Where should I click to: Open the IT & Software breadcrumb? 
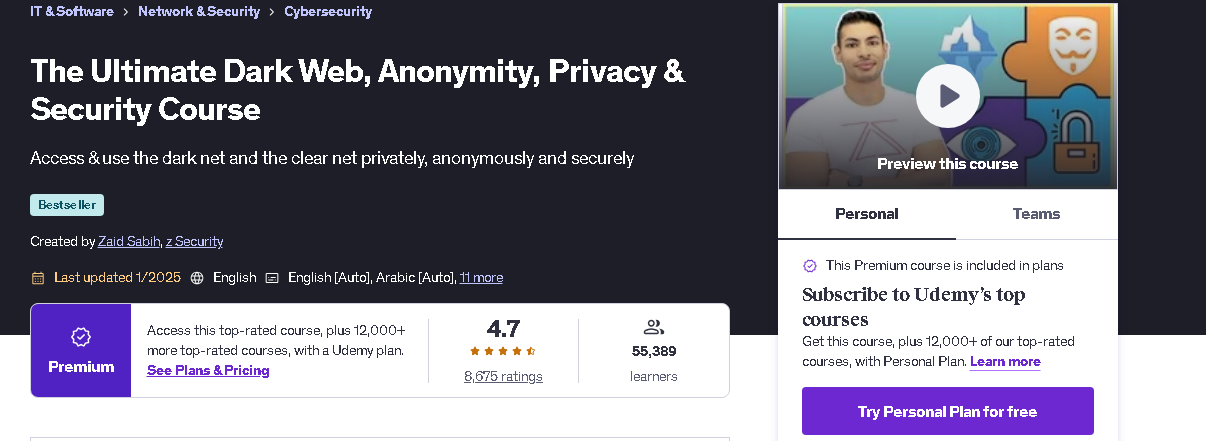pos(71,12)
